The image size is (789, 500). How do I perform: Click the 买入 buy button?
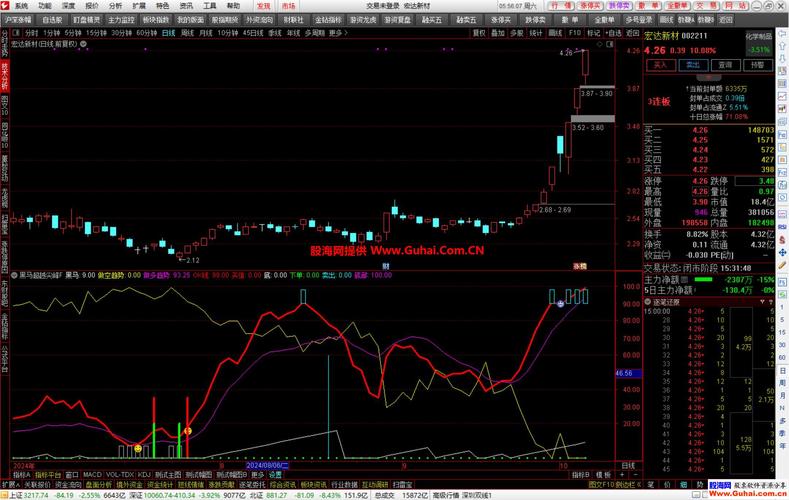tap(660, 65)
